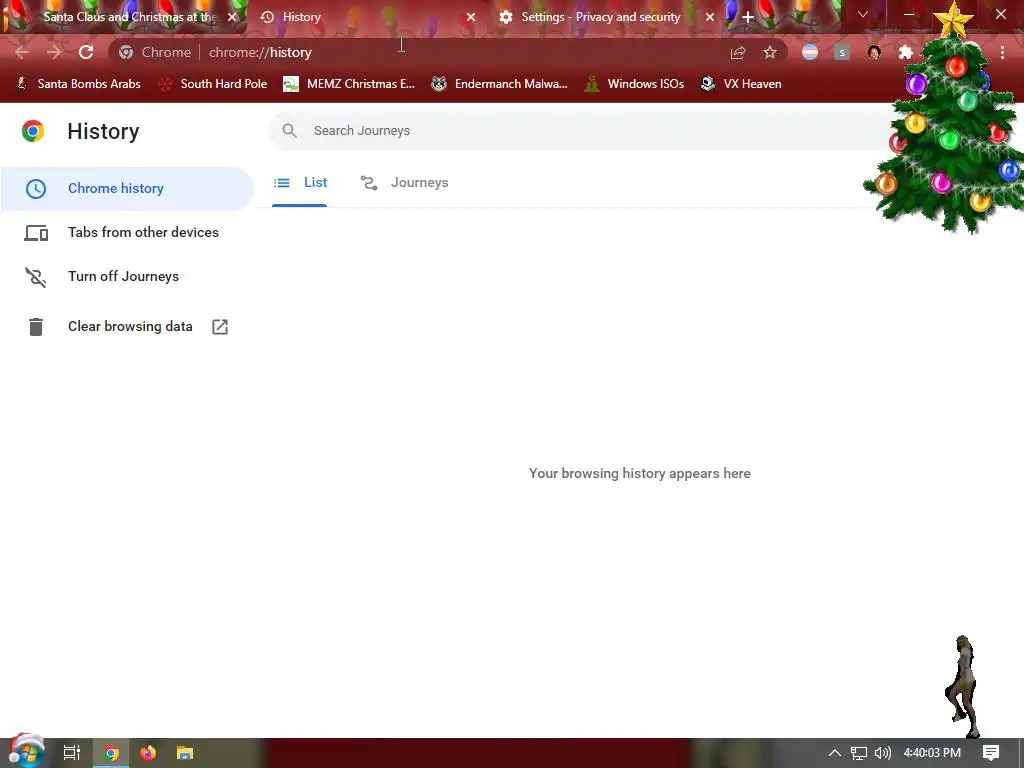
Task: Open Santa Bombs Arabs bookmark
Action: point(78,84)
